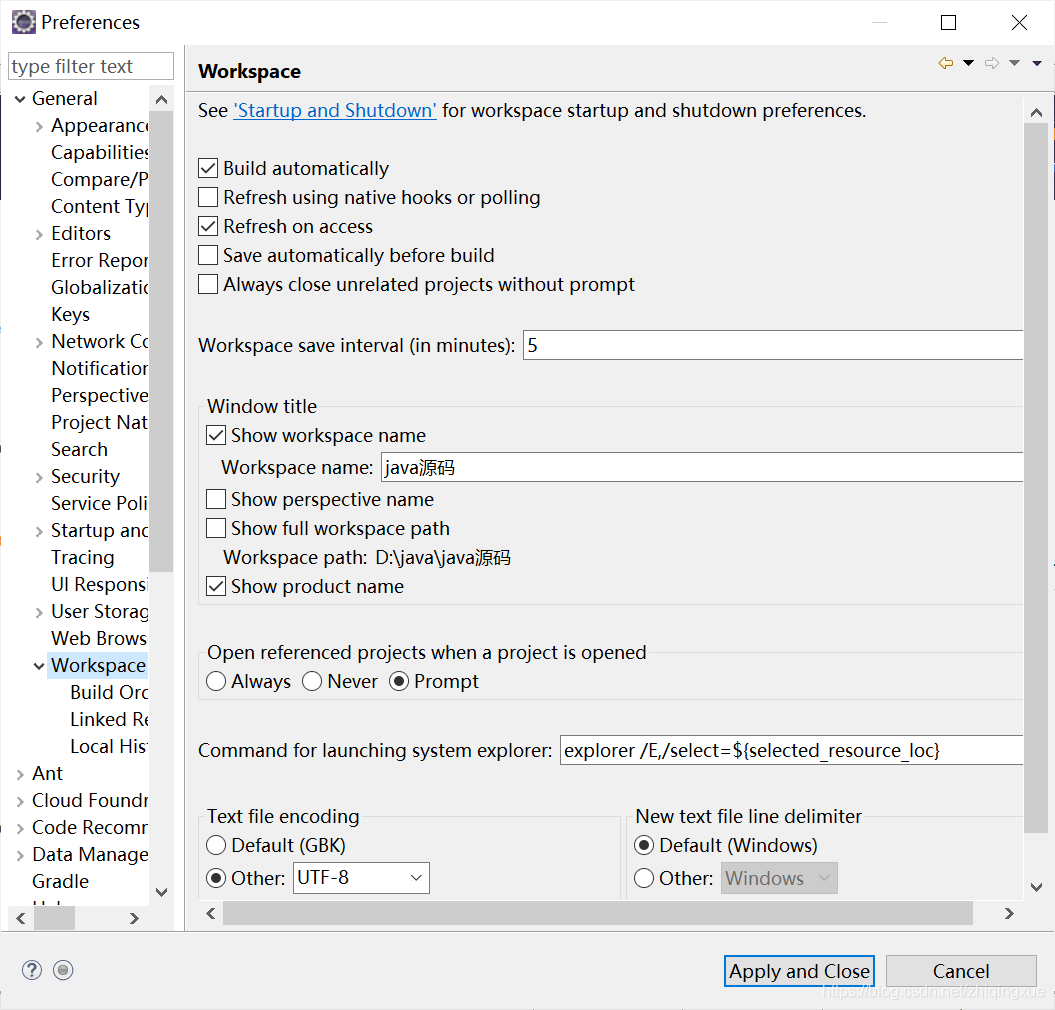The image size is (1055, 1010).
Task: Open the preferences view menu arrow
Action: click(1037, 63)
